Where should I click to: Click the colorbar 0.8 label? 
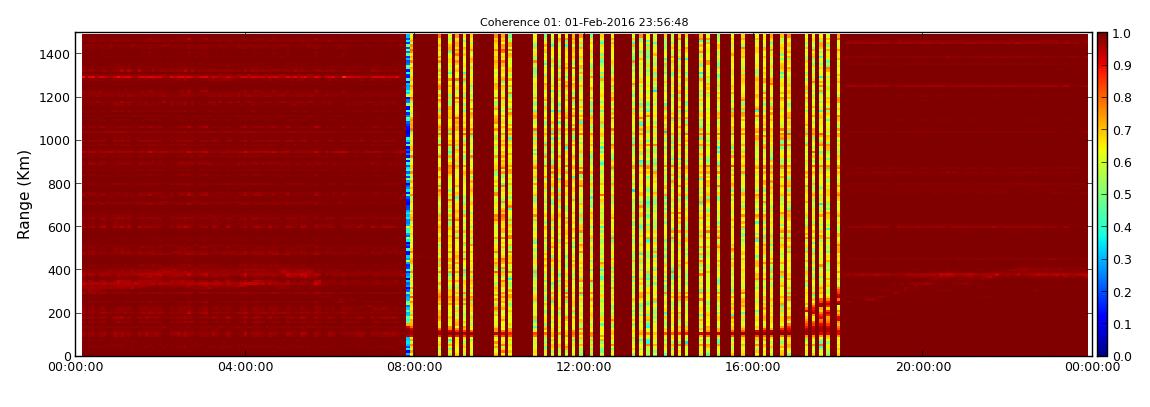click(1123, 98)
